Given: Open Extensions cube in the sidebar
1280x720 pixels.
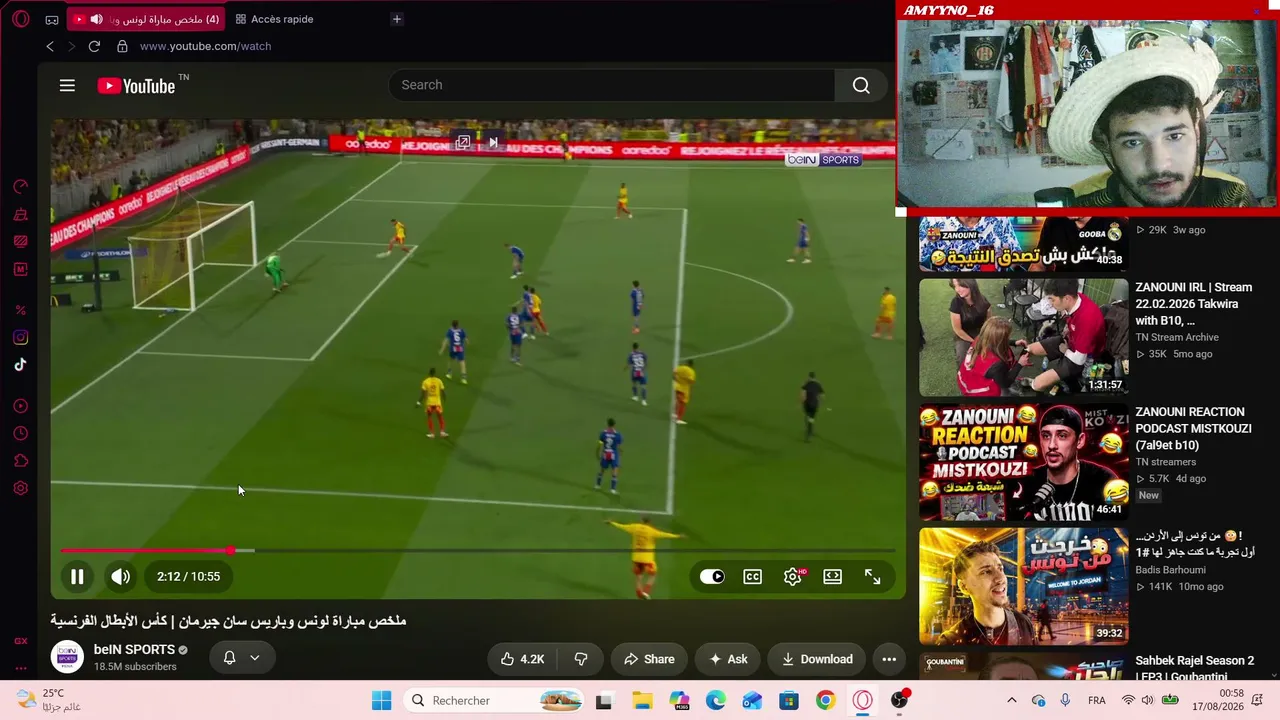Looking at the screenshot, I should (x=20, y=461).
